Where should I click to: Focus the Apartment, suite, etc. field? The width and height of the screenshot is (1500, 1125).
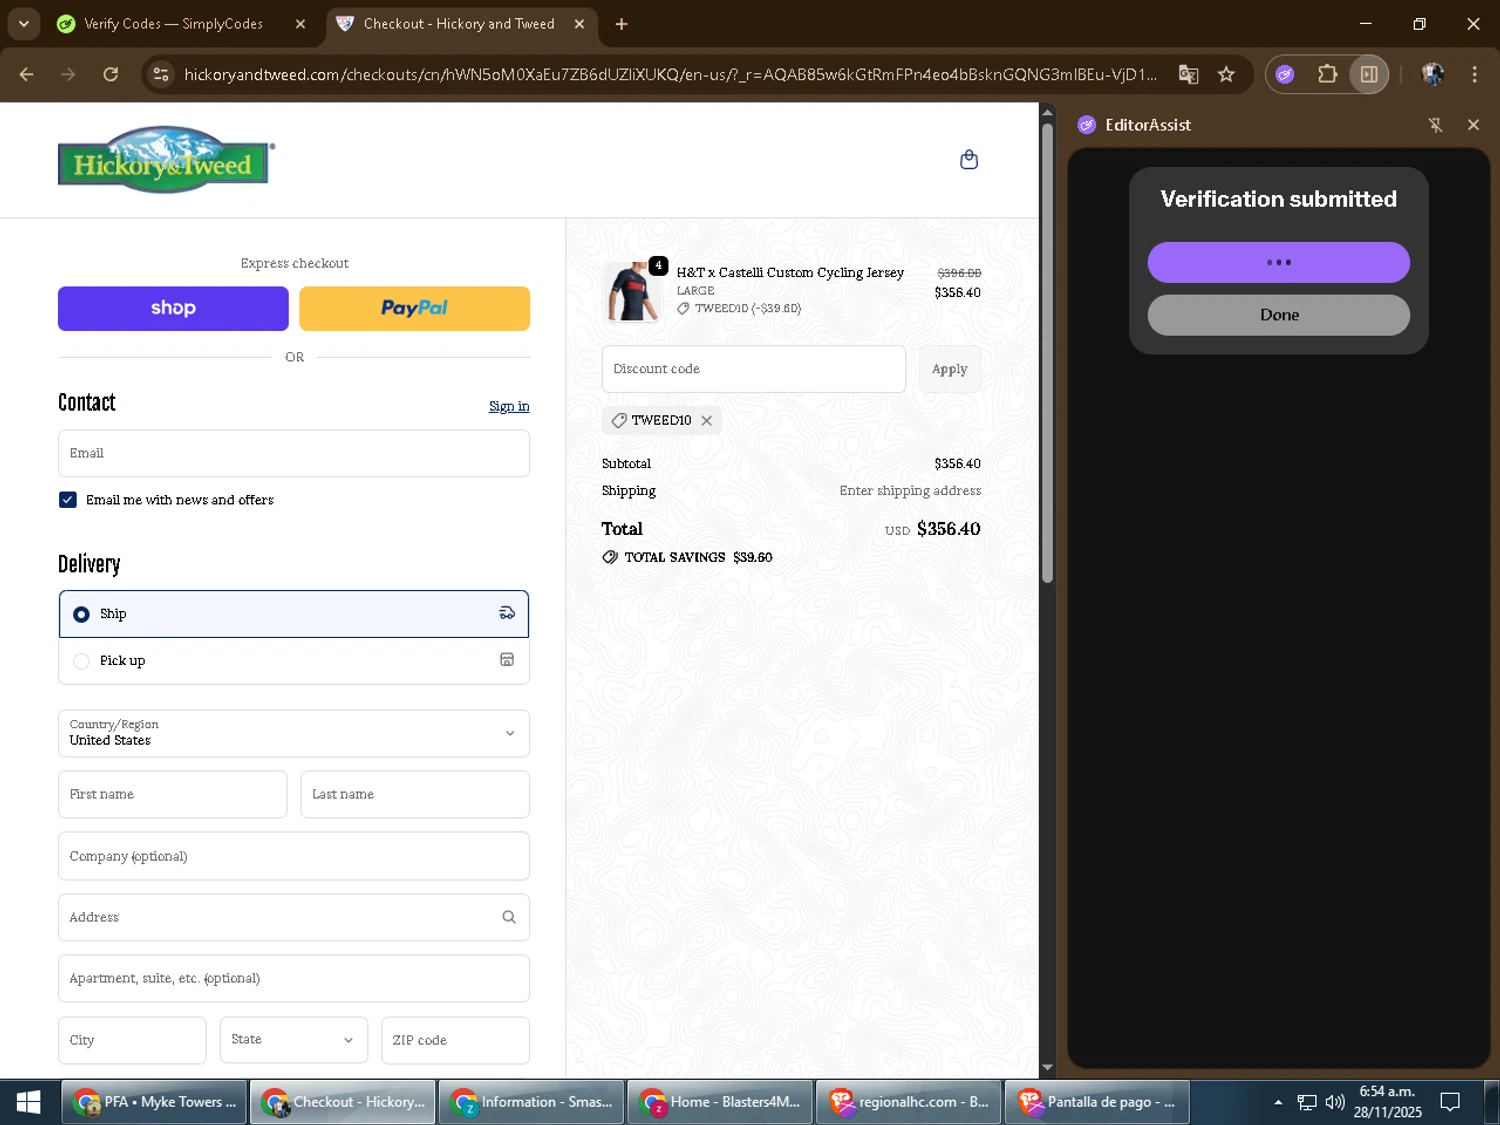[x=294, y=978]
